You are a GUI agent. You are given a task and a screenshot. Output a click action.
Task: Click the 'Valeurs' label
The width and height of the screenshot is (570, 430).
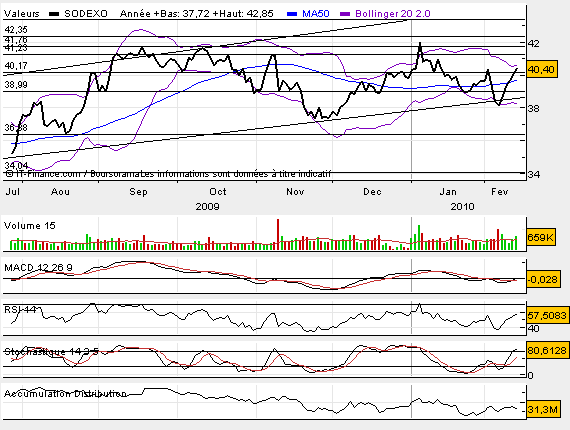tap(21, 14)
